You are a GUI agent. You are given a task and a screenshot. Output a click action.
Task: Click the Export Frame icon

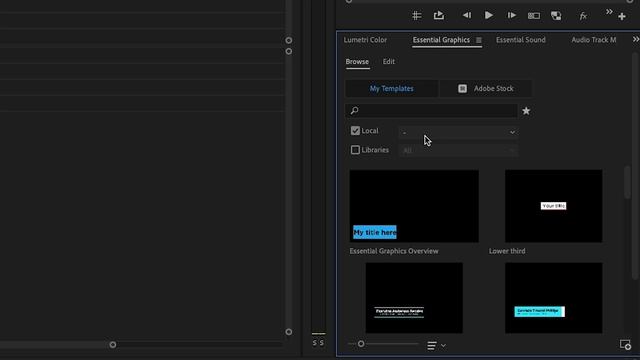439,16
